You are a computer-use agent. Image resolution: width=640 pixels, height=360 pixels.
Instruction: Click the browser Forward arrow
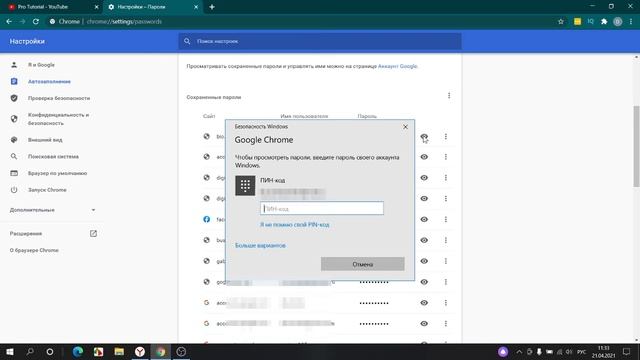[22, 21]
